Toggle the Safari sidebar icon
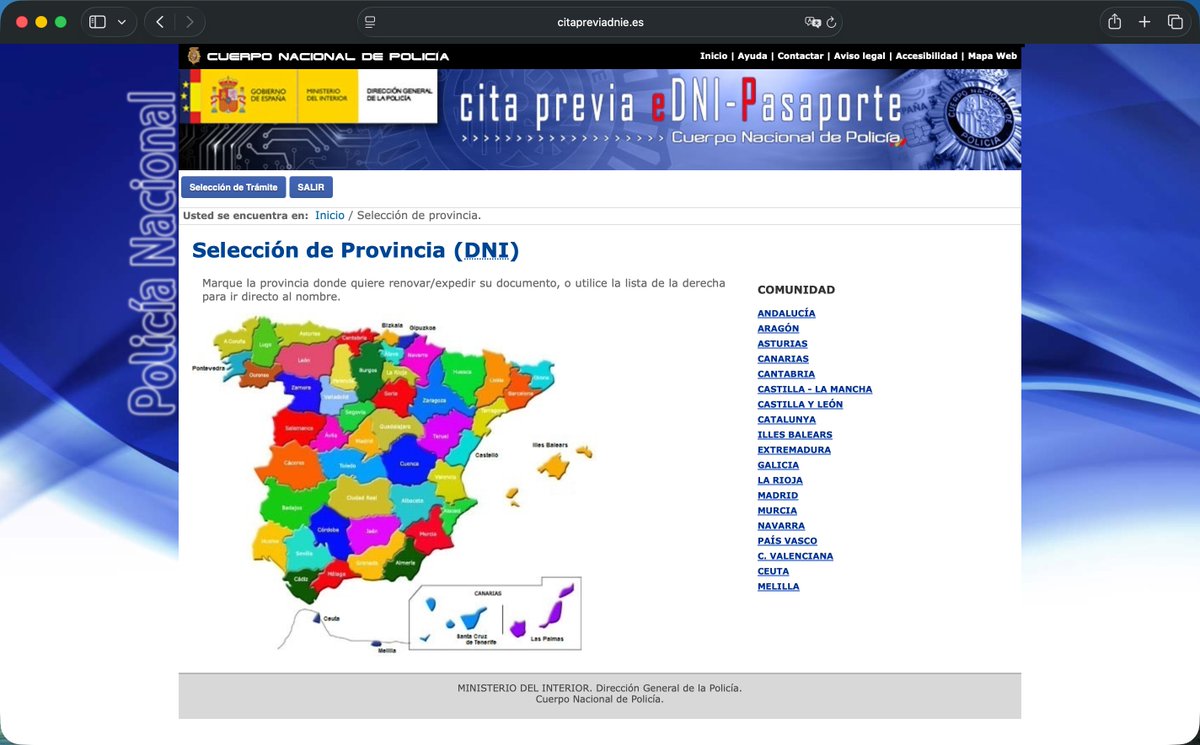Viewport: 1200px width, 745px height. [x=97, y=22]
